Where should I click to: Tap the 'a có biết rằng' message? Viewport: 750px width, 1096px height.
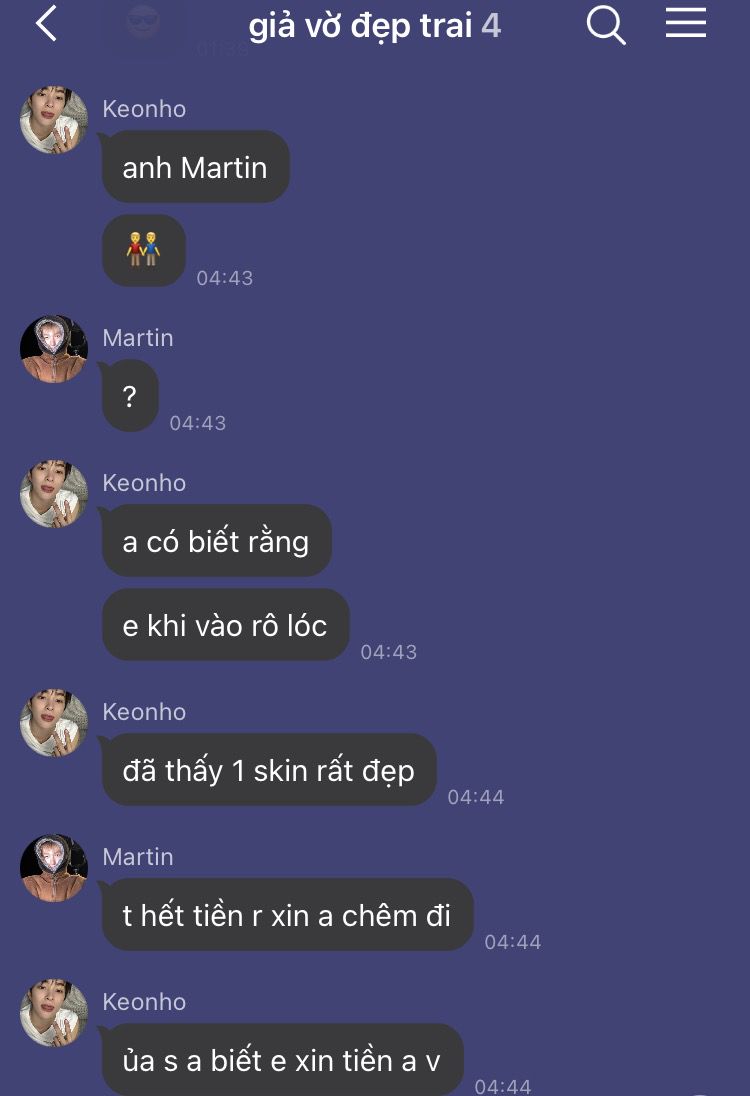tap(216, 541)
